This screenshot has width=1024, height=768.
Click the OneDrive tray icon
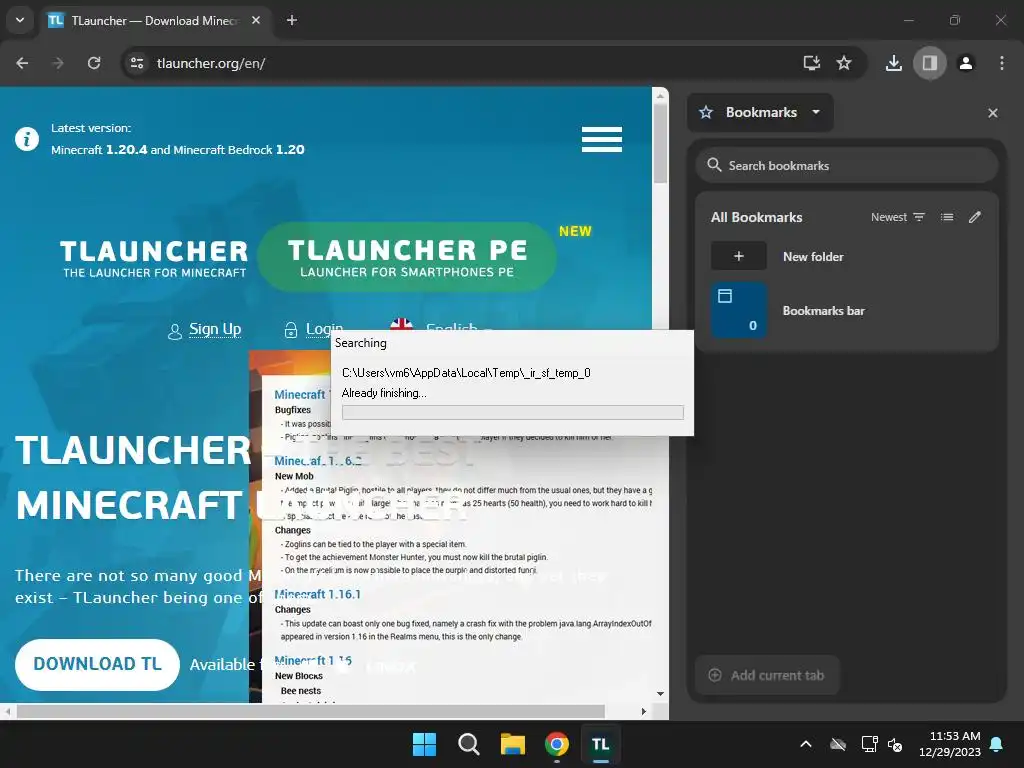(x=838, y=744)
